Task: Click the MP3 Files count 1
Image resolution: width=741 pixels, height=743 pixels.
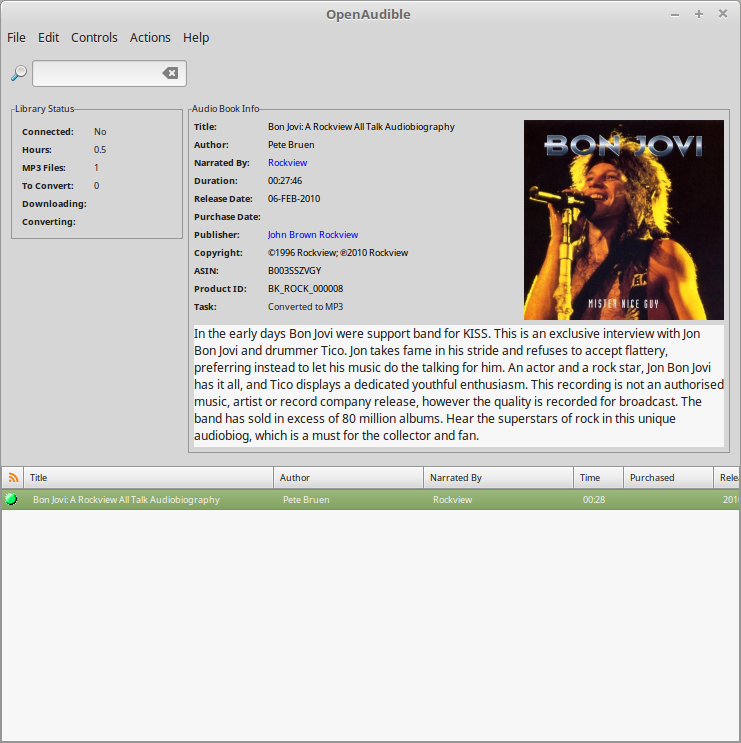Action: point(96,168)
